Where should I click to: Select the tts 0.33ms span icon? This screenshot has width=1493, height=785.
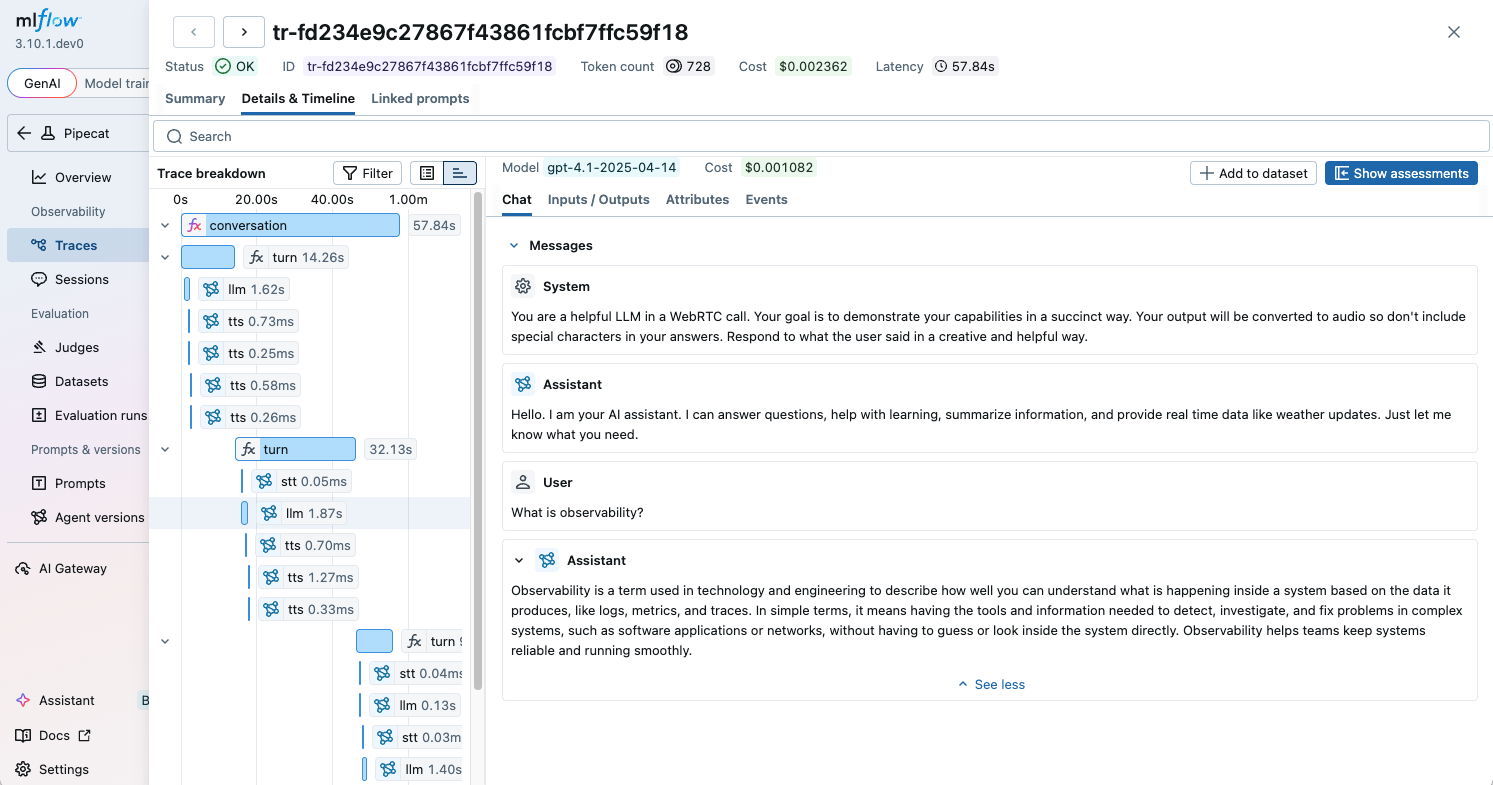[x=271, y=609]
